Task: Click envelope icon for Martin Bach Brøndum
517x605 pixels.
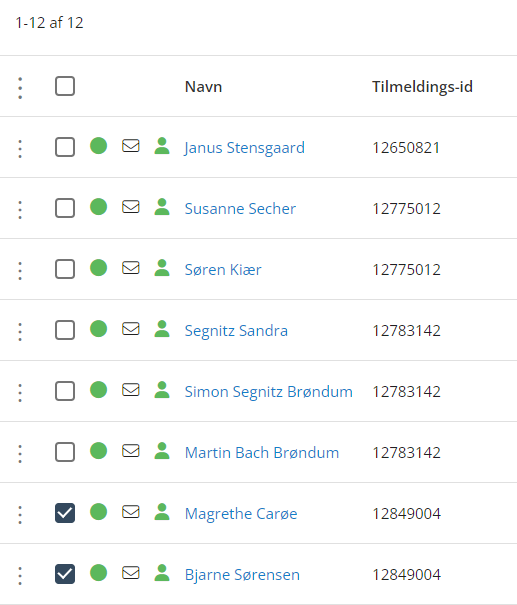Action: pyautogui.click(x=131, y=451)
